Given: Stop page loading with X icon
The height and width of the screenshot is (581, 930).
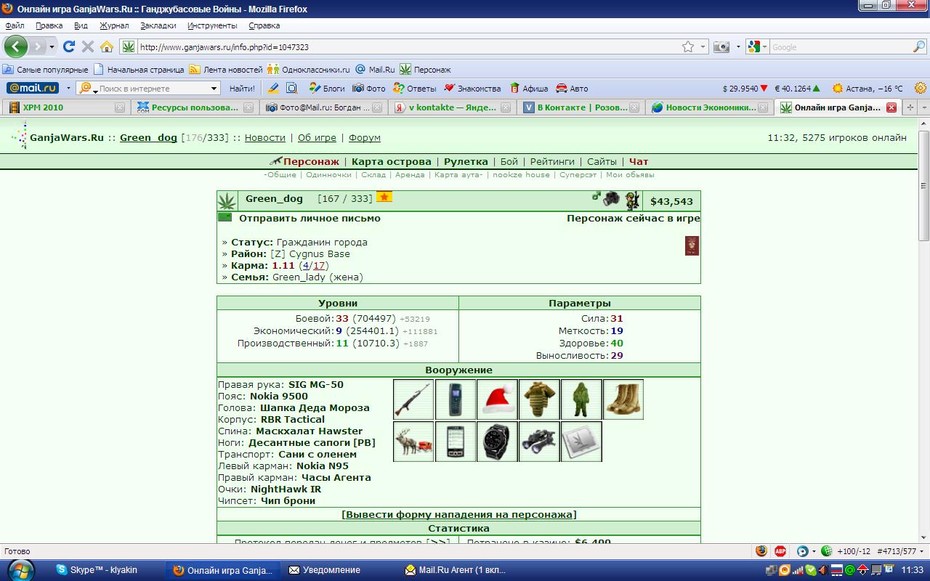Looking at the screenshot, I should 88,46.
